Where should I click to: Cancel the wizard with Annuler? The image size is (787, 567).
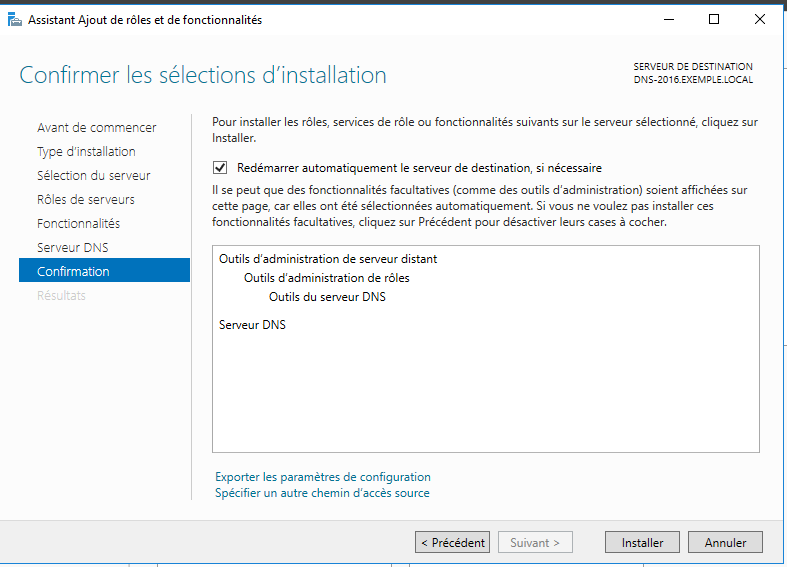[725, 542]
